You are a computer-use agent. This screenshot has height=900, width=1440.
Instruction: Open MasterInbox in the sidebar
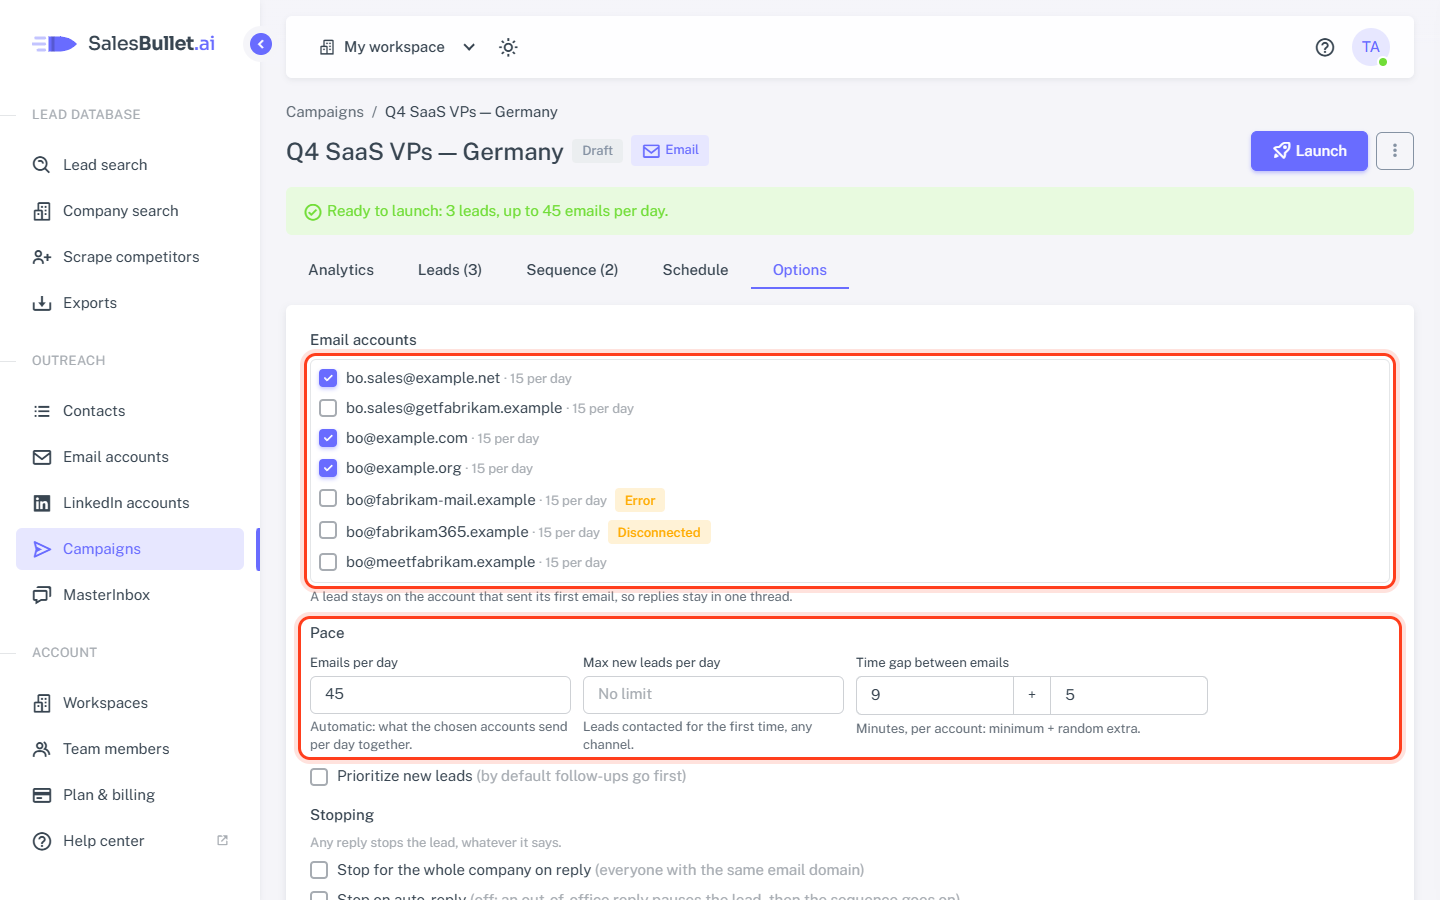click(x=130, y=595)
